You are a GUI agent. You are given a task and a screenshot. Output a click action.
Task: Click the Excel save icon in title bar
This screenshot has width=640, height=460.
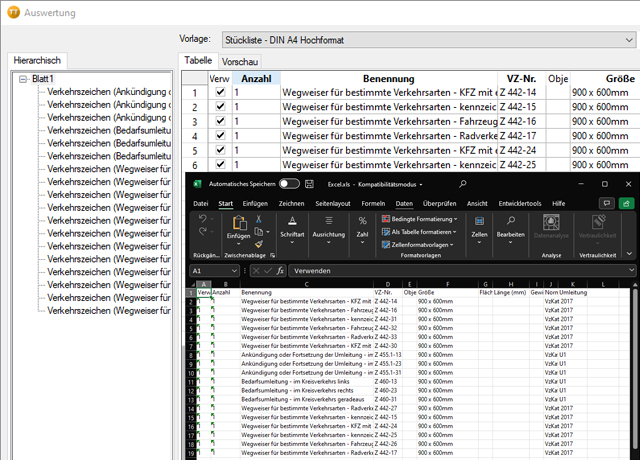pos(309,184)
